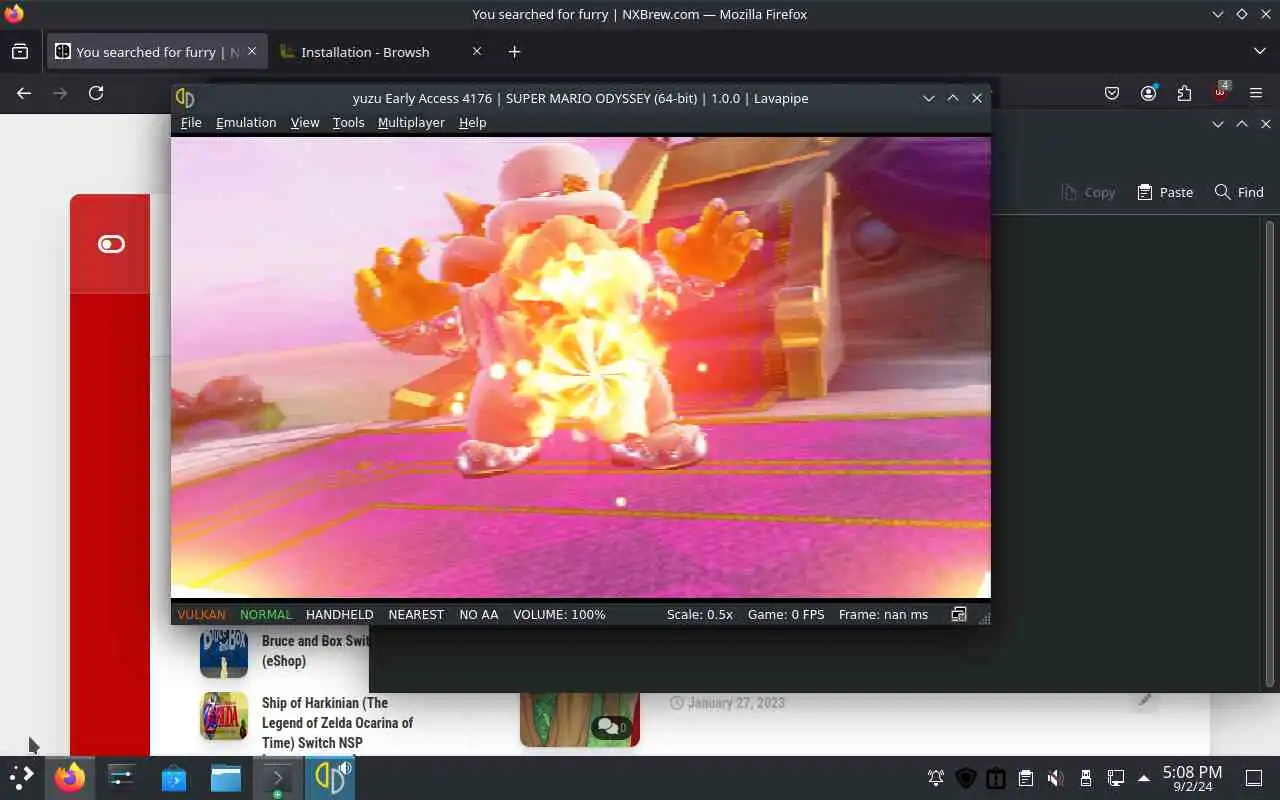Image resolution: width=1280 pixels, height=800 pixels.
Task: Click the Ship of Harkinian Zelda thumbnail
Action: pos(224,716)
